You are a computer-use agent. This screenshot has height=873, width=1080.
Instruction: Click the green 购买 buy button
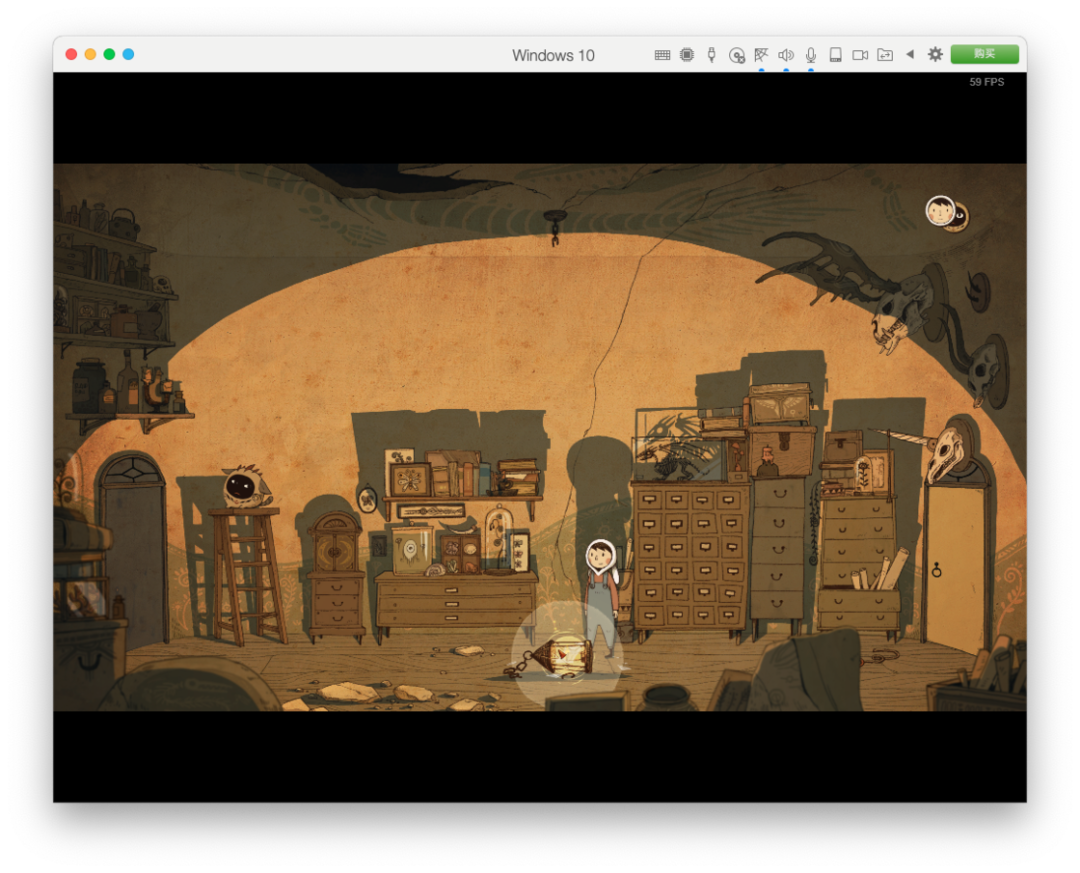(984, 54)
